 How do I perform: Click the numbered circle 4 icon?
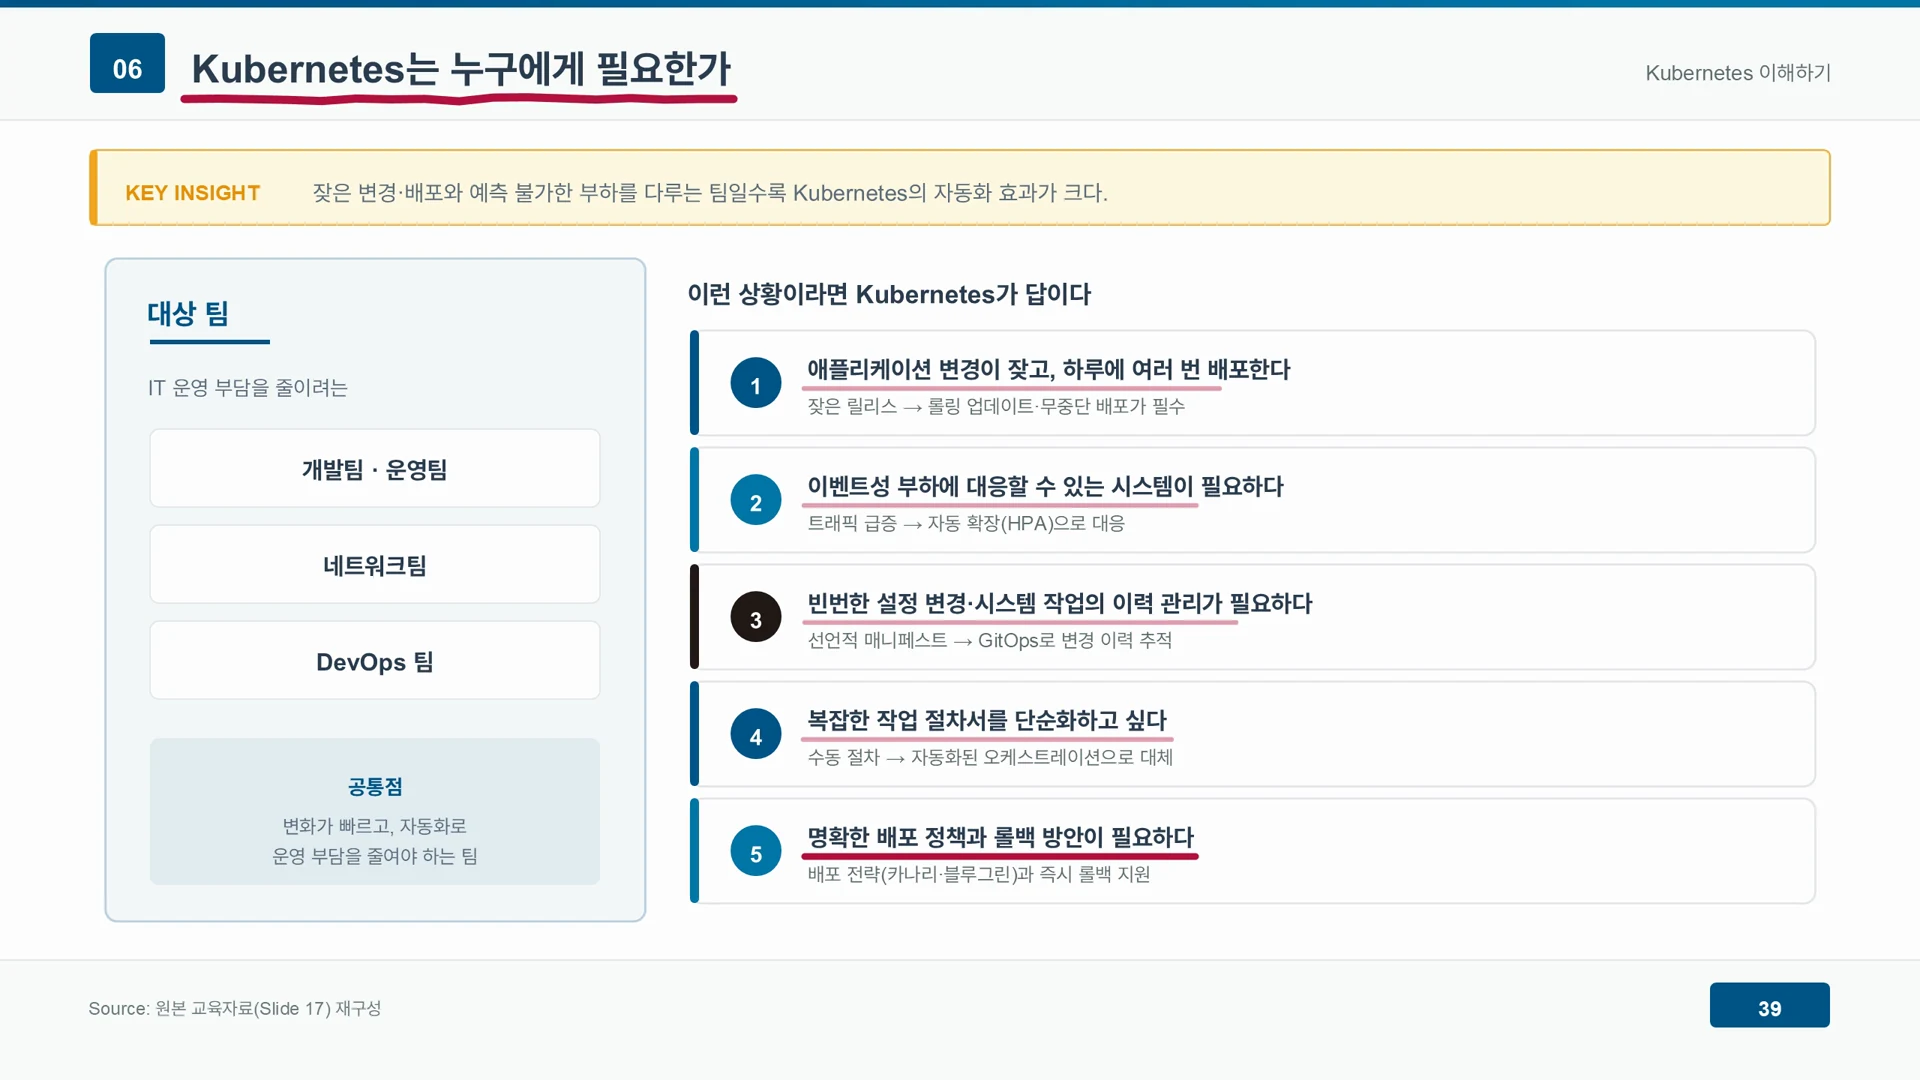(756, 734)
